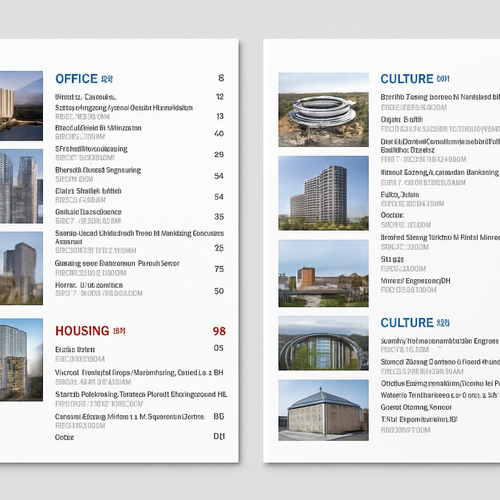Open the dark grey office tower photo
This screenshot has height=500, width=500.
pyautogui.click(x=21, y=268)
